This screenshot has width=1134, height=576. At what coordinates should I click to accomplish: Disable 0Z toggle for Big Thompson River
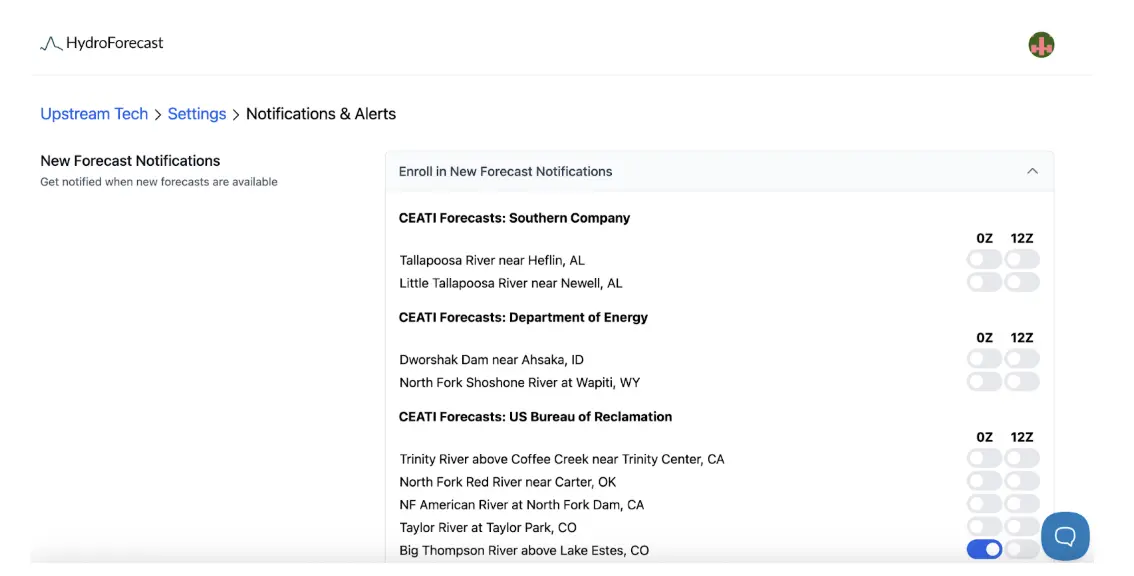[x=984, y=550]
